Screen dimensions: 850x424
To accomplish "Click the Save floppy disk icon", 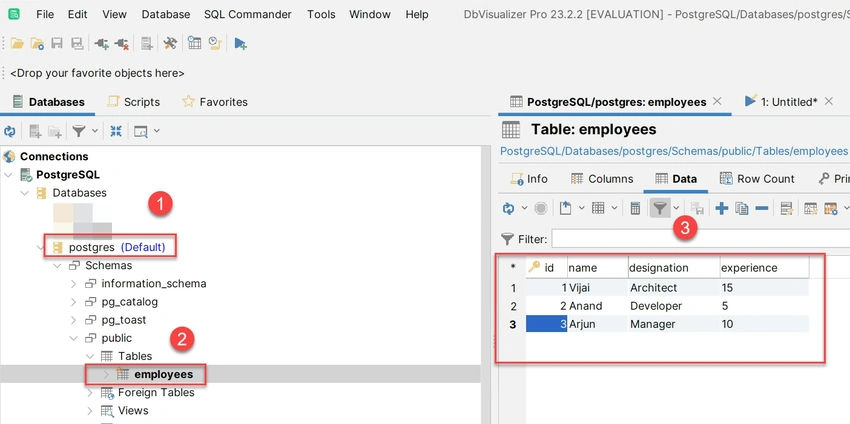I will tap(57, 43).
